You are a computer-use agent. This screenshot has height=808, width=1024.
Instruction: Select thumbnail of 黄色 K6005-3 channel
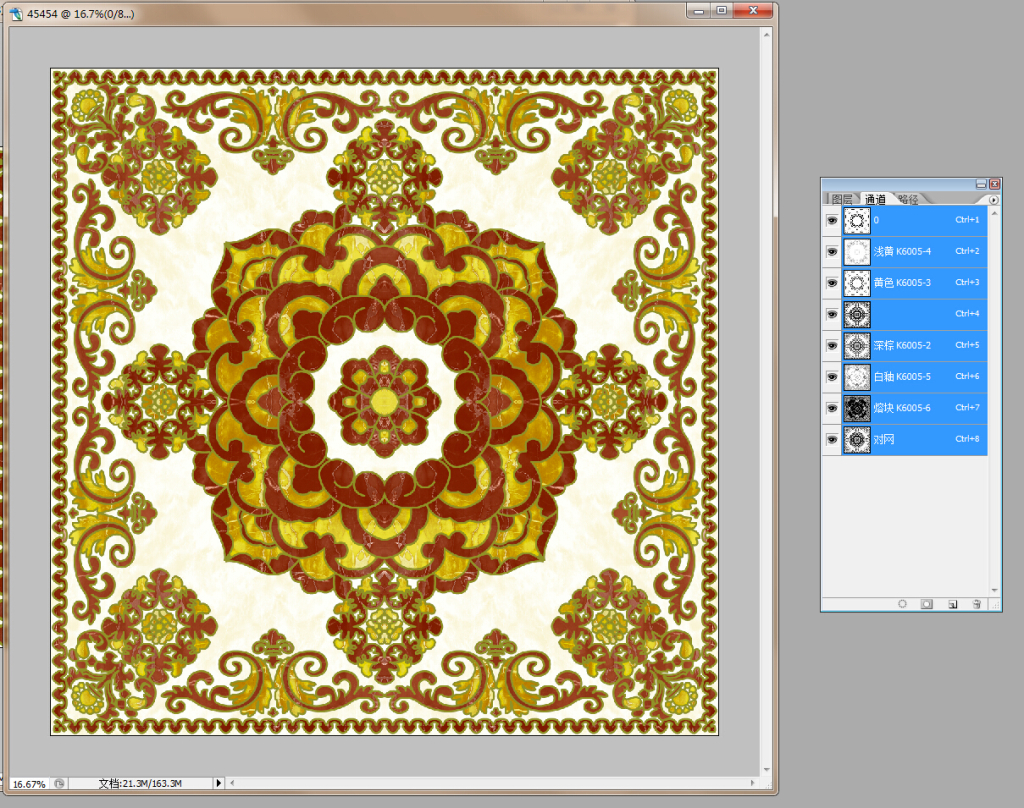(857, 283)
